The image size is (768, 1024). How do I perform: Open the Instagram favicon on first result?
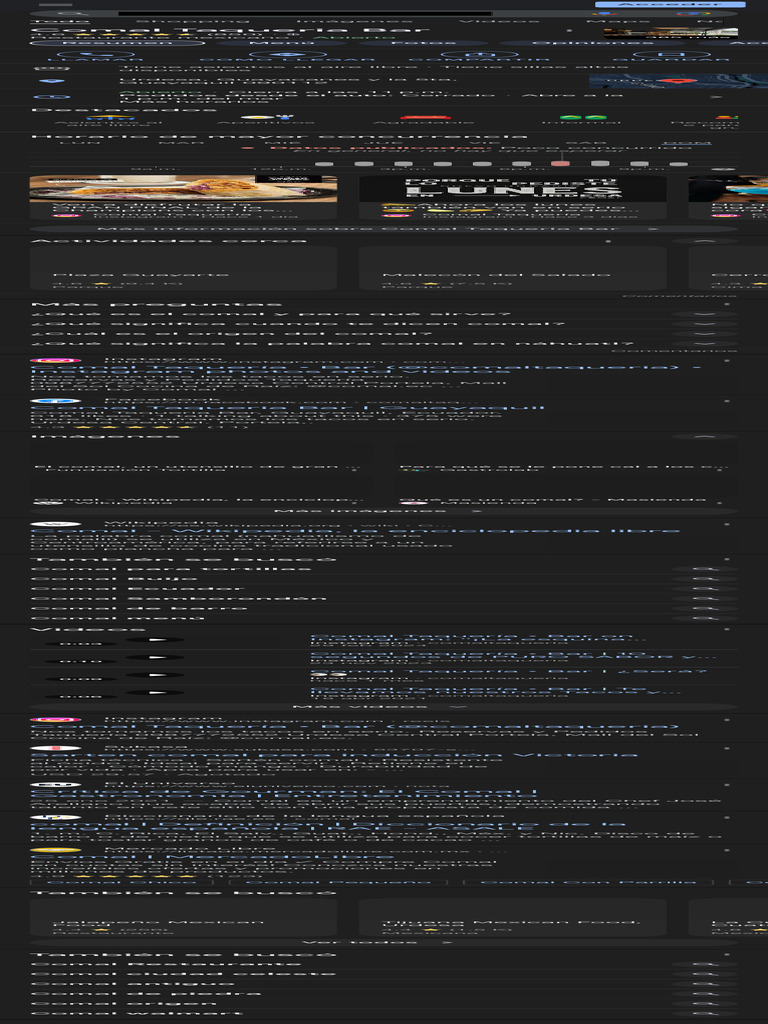(56, 360)
